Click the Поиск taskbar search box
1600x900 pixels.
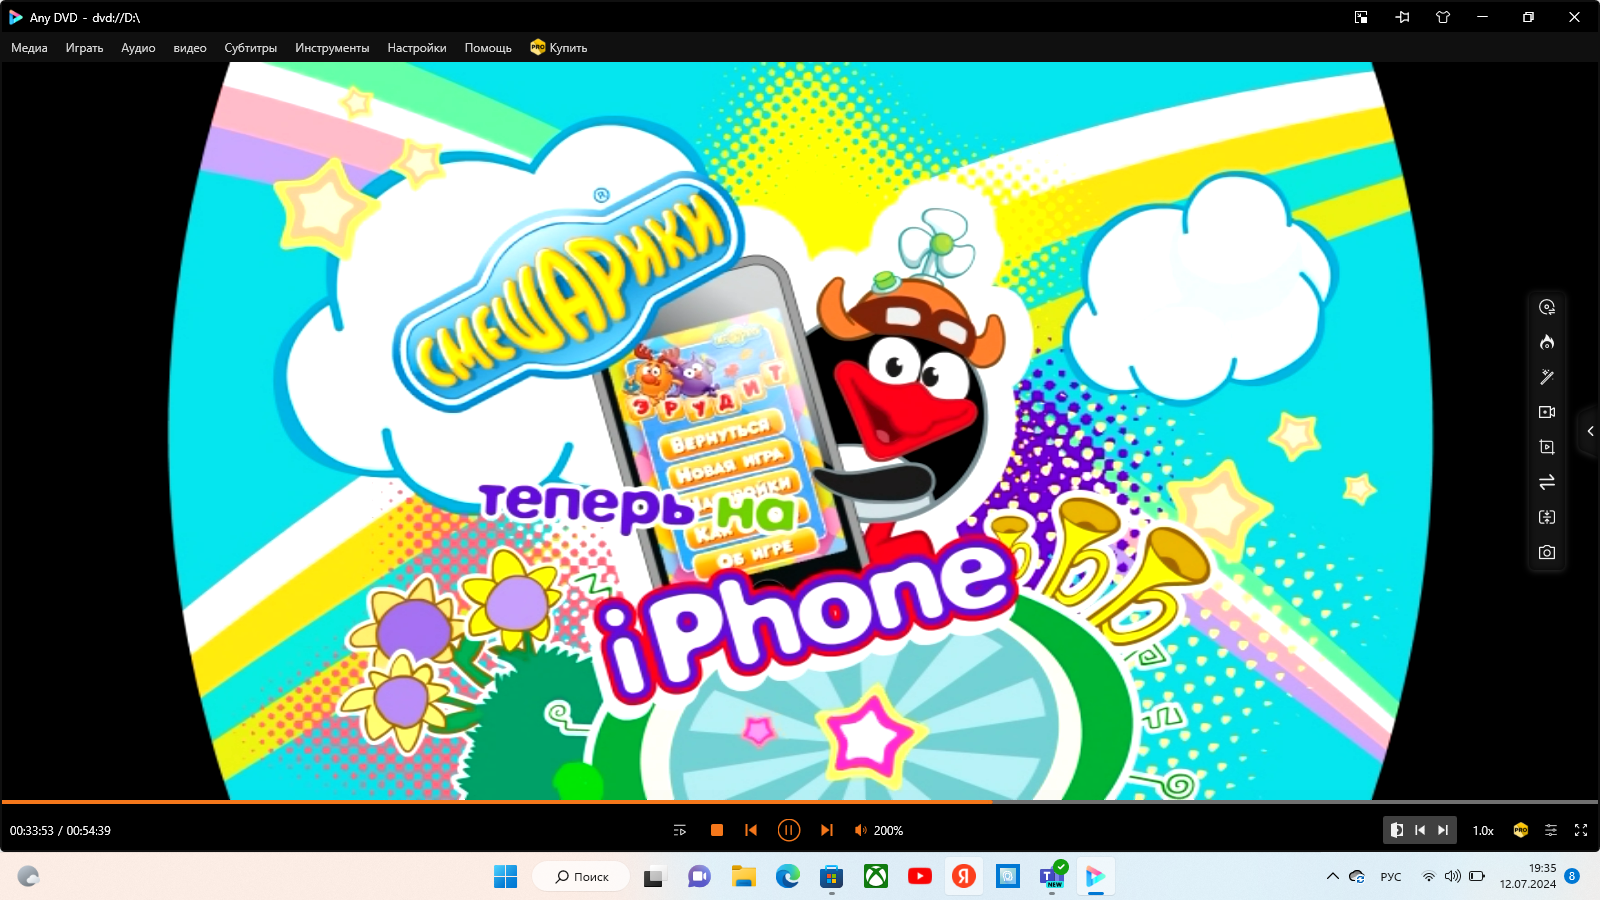tap(581, 877)
